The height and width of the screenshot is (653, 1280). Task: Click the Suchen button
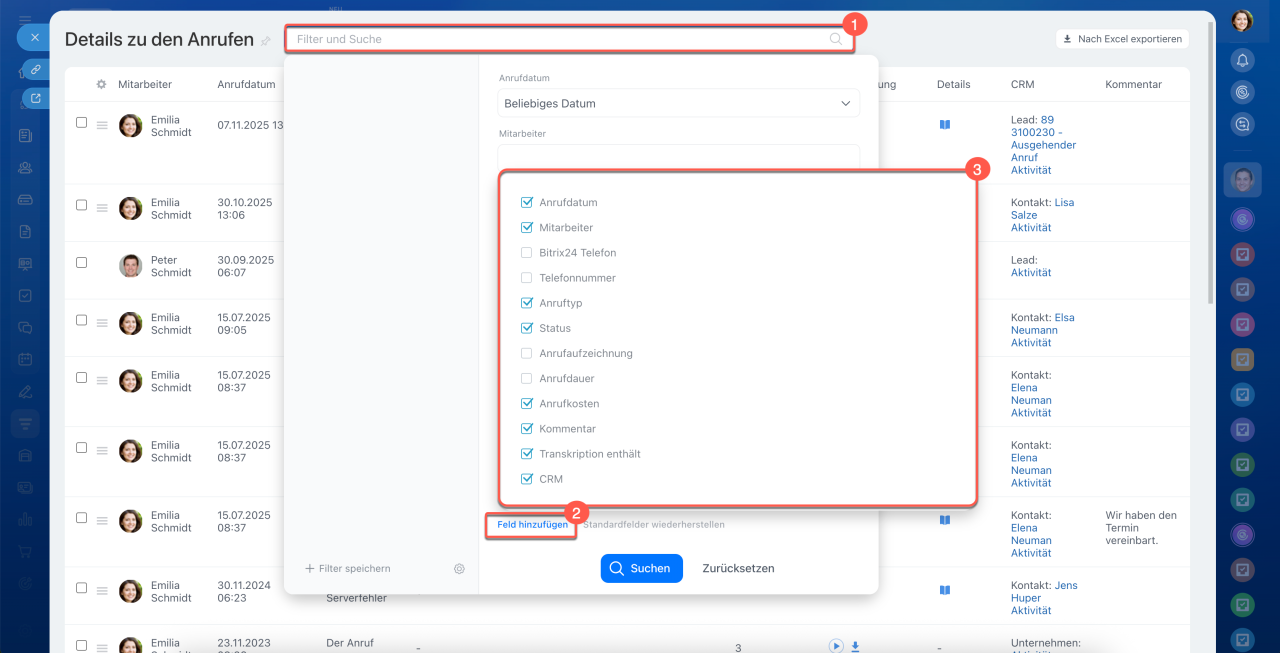(x=641, y=568)
